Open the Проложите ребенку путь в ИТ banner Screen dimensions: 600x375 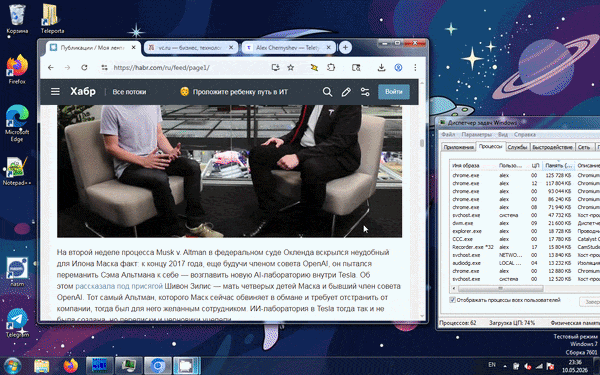click(234, 92)
